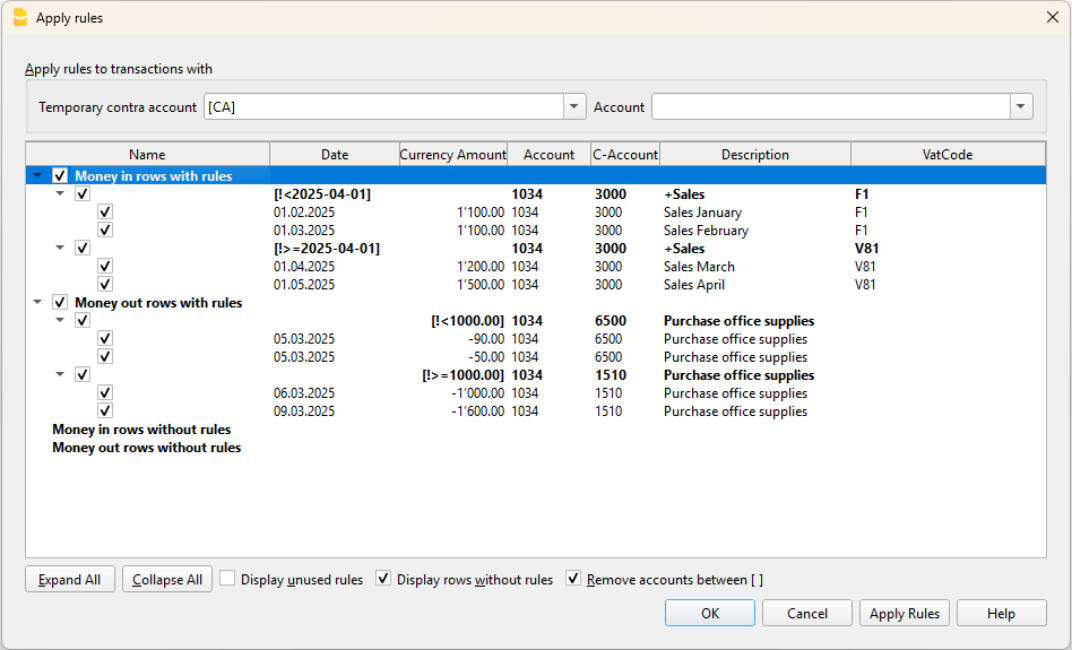The height and width of the screenshot is (650, 1072).
Task: Open the empty Account dropdown
Action: click(1020, 106)
